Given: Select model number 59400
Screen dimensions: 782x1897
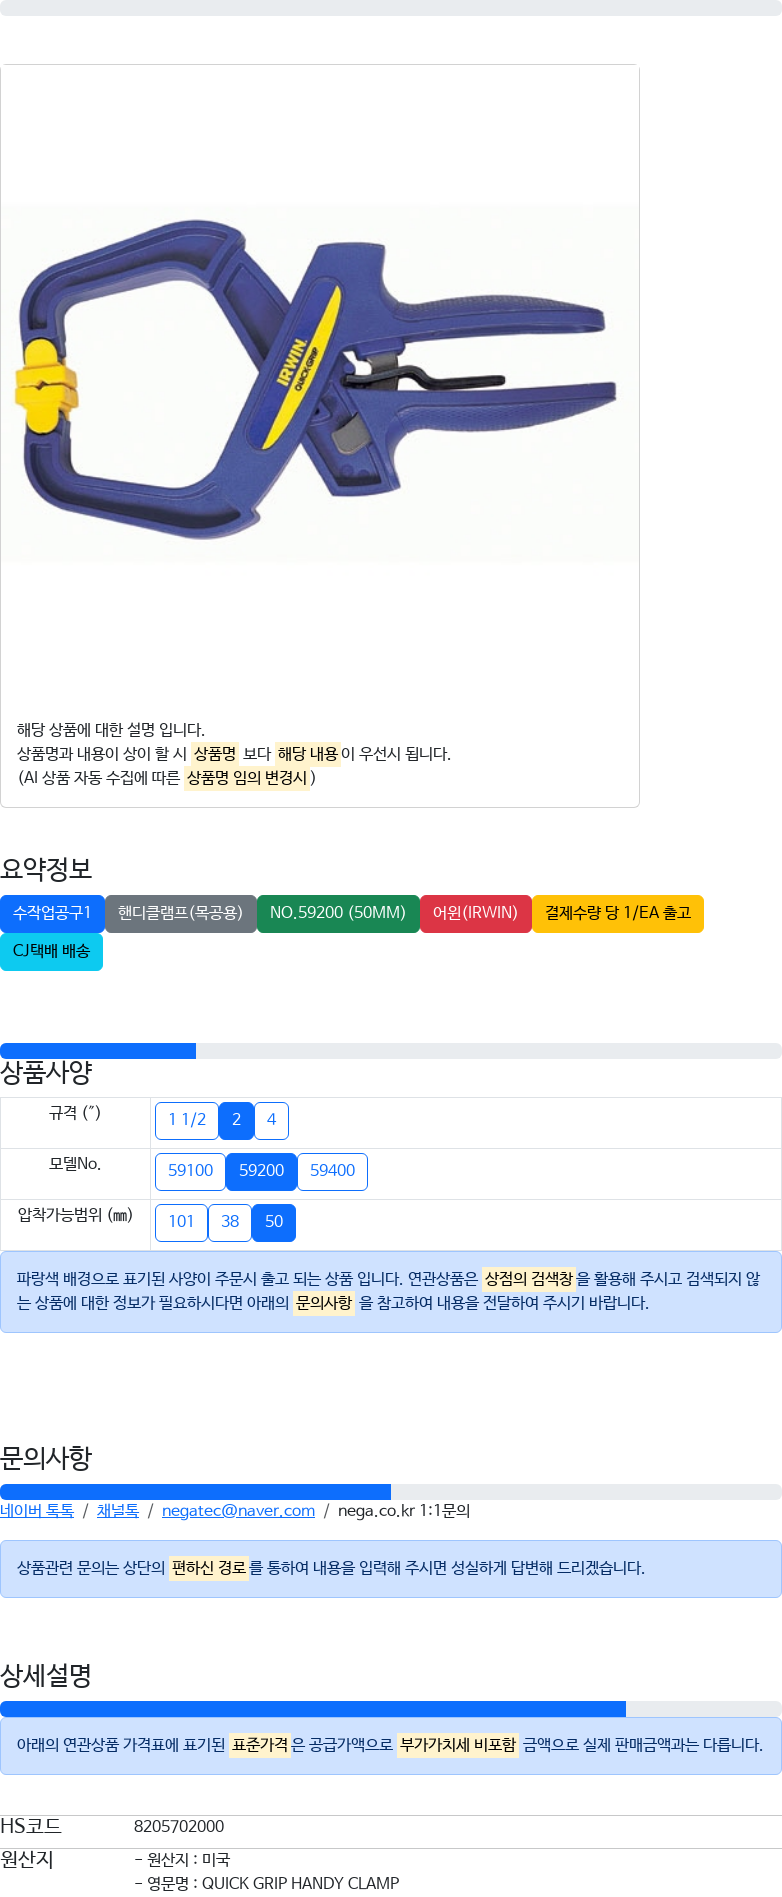Looking at the screenshot, I should click(x=332, y=1171).
